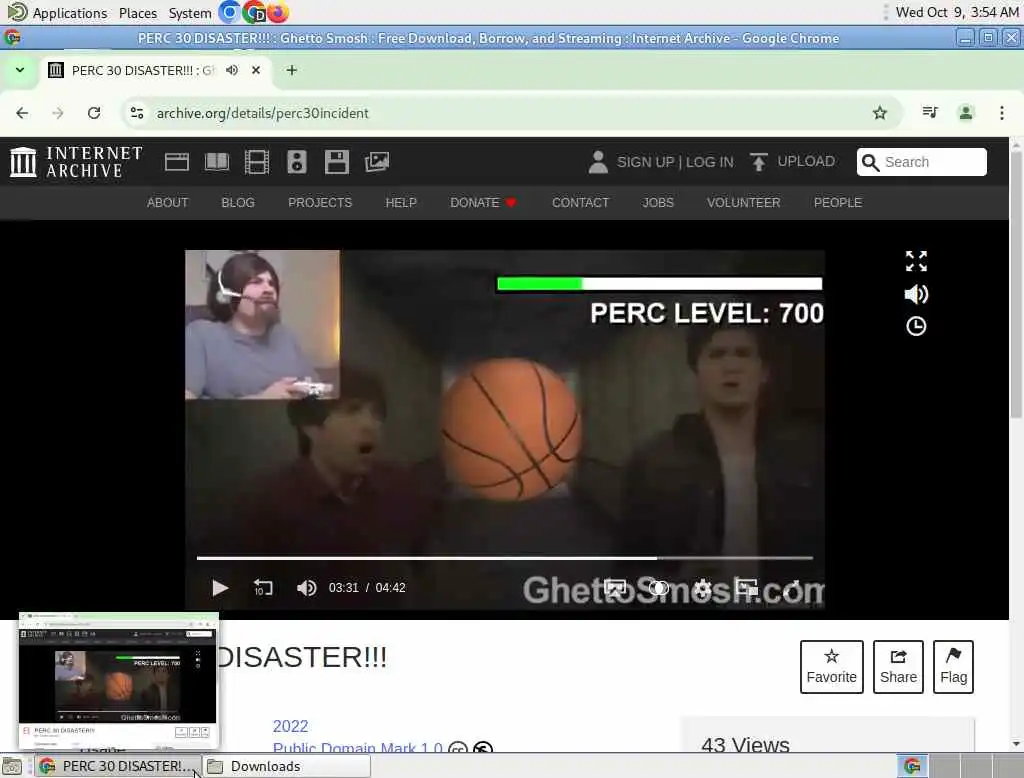Viewport: 1024px width, 778px height.
Task: Open the Places menu
Action: [138, 13]
